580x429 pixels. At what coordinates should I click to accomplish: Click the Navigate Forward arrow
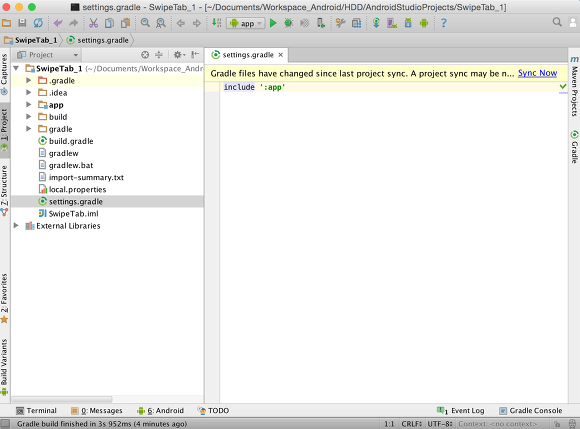pos(197,23)
